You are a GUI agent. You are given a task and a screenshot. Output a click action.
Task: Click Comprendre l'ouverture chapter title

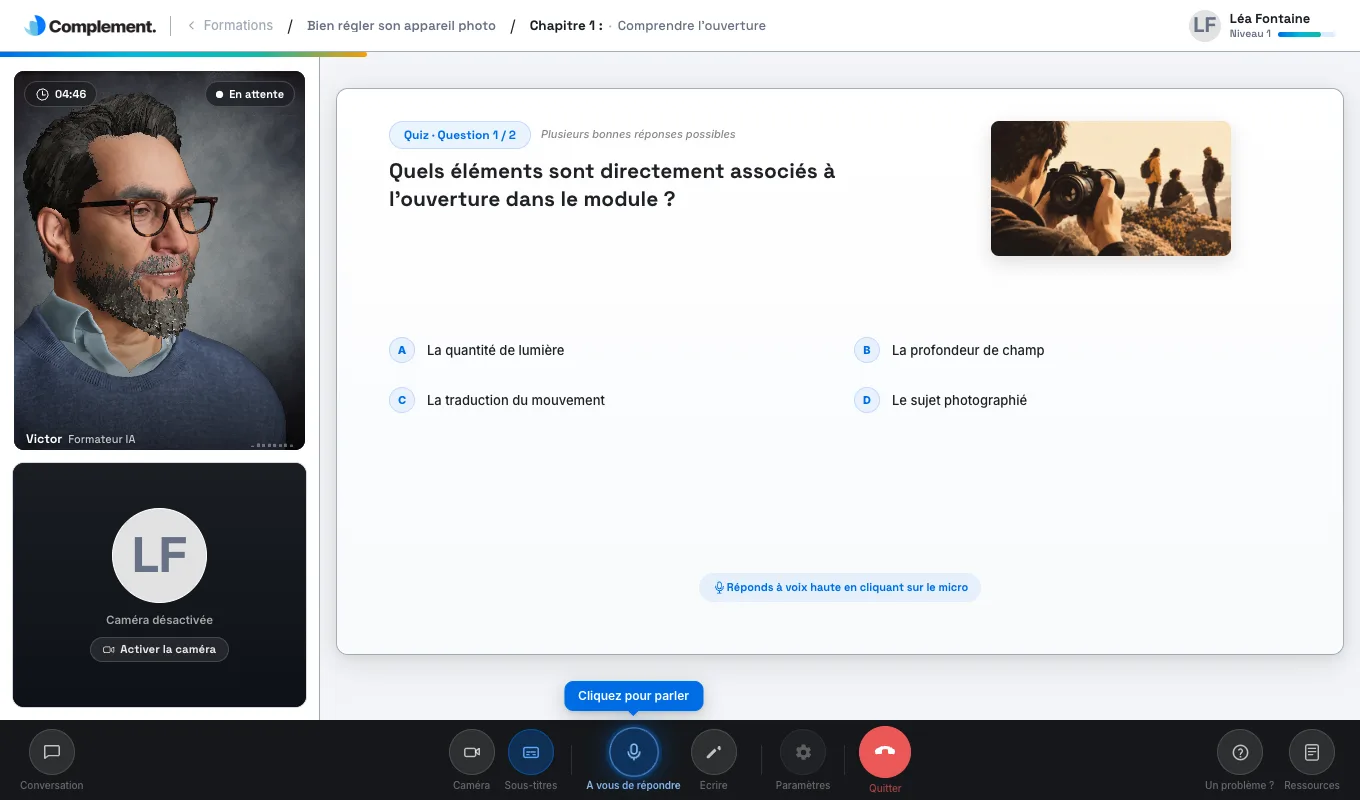[x=692, y=26]
